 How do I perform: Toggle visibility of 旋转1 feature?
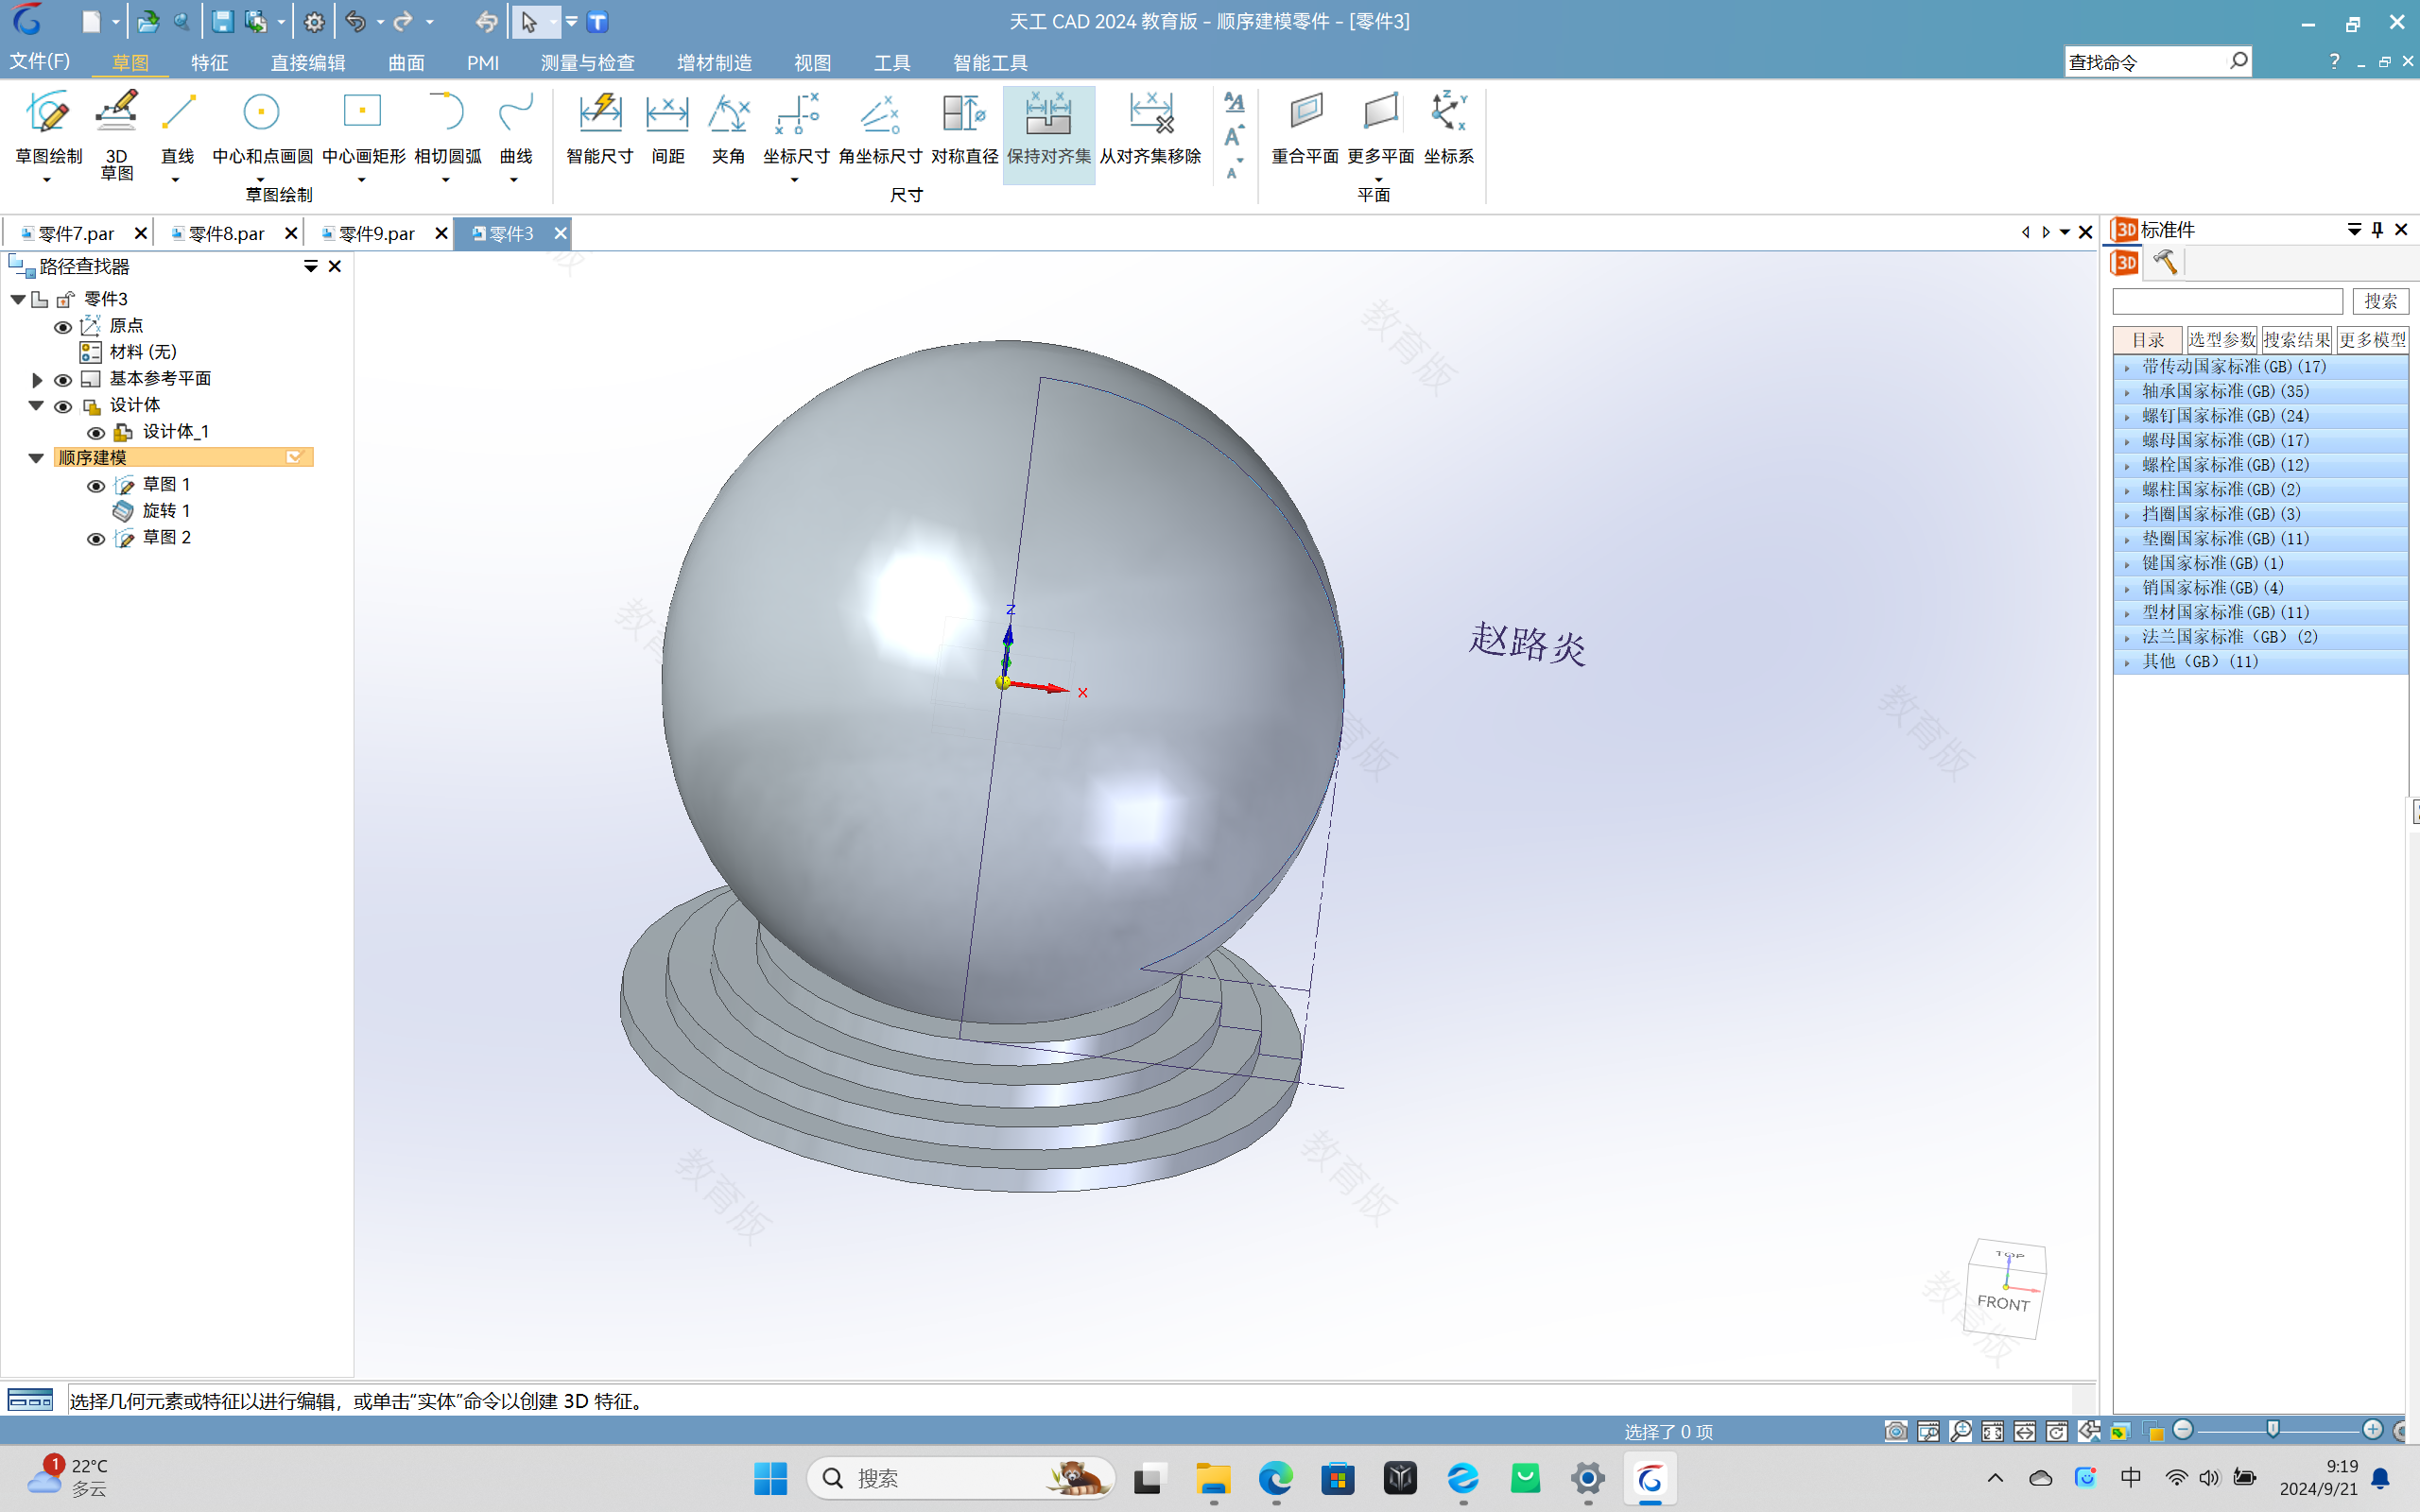pos(95,510)
